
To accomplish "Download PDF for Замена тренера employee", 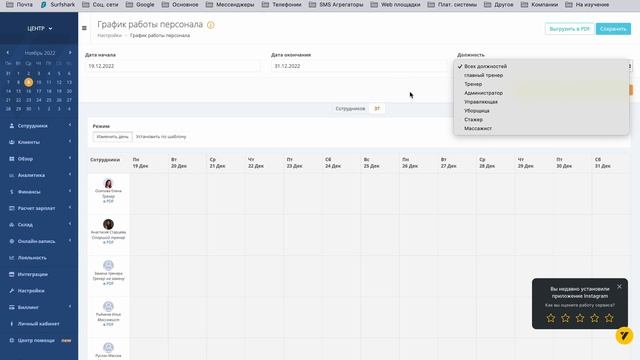I will (x=108, y=284).
